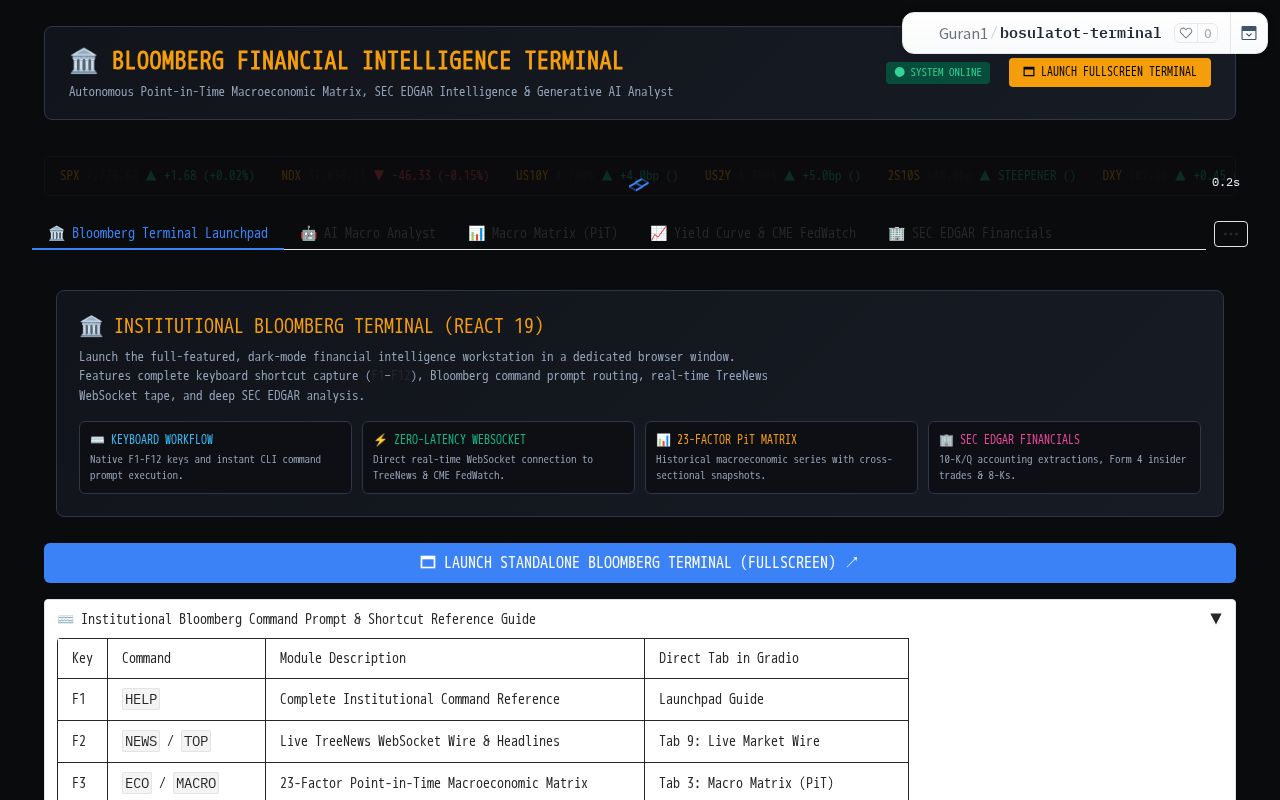Viewport: 1280px width, 800px height.
Task: Click the green status dot in SYSTEM ONLINE badge
Action: pyautogui.click(x=899, y=72)
